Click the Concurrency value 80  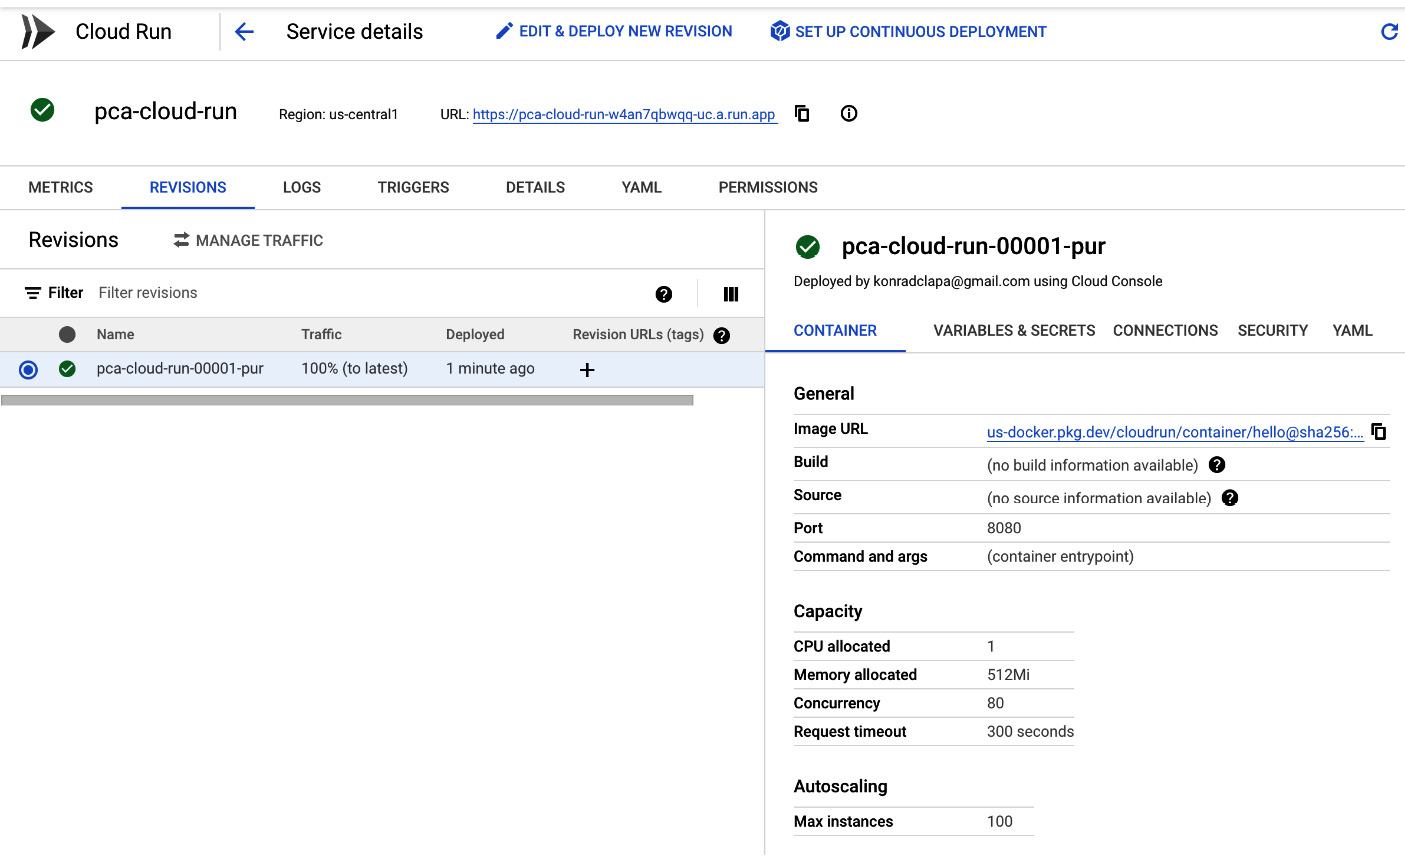click(995, 704)
